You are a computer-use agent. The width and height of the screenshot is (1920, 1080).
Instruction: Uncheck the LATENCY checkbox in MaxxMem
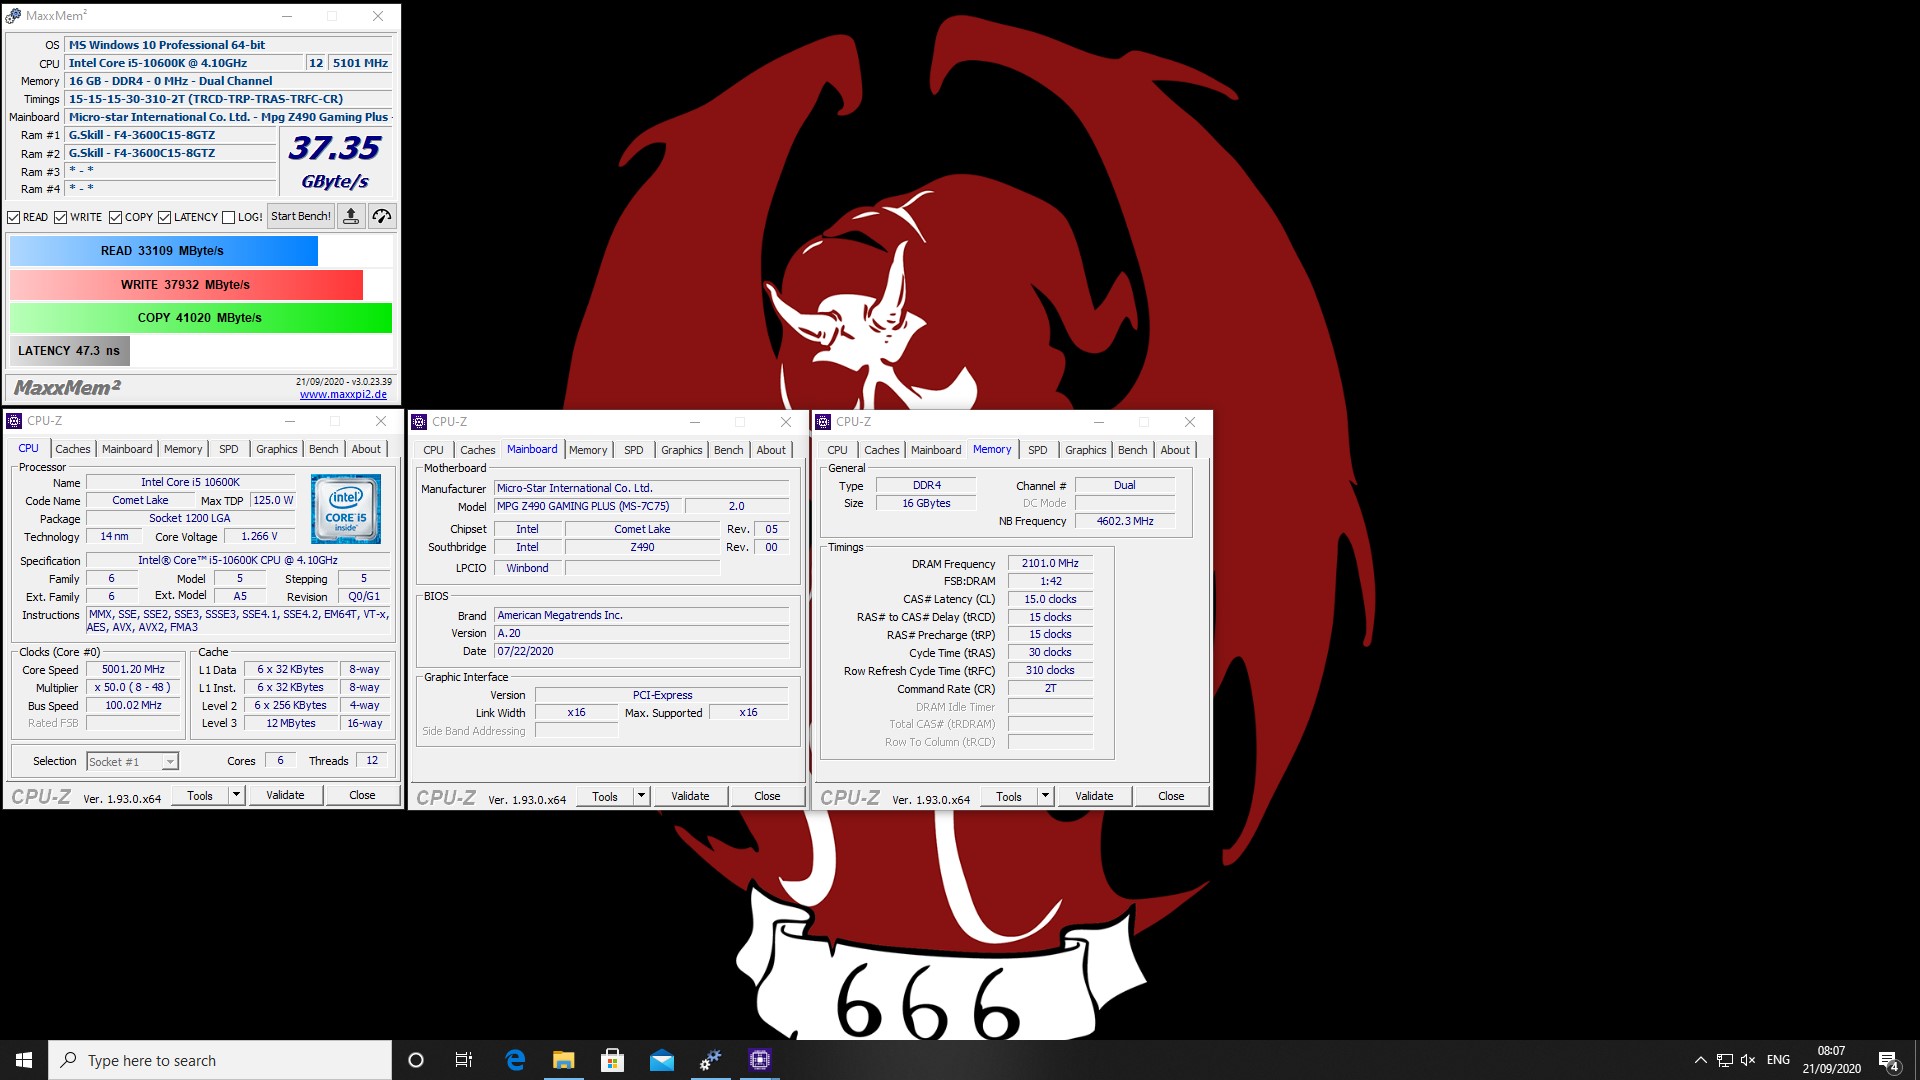165,217
